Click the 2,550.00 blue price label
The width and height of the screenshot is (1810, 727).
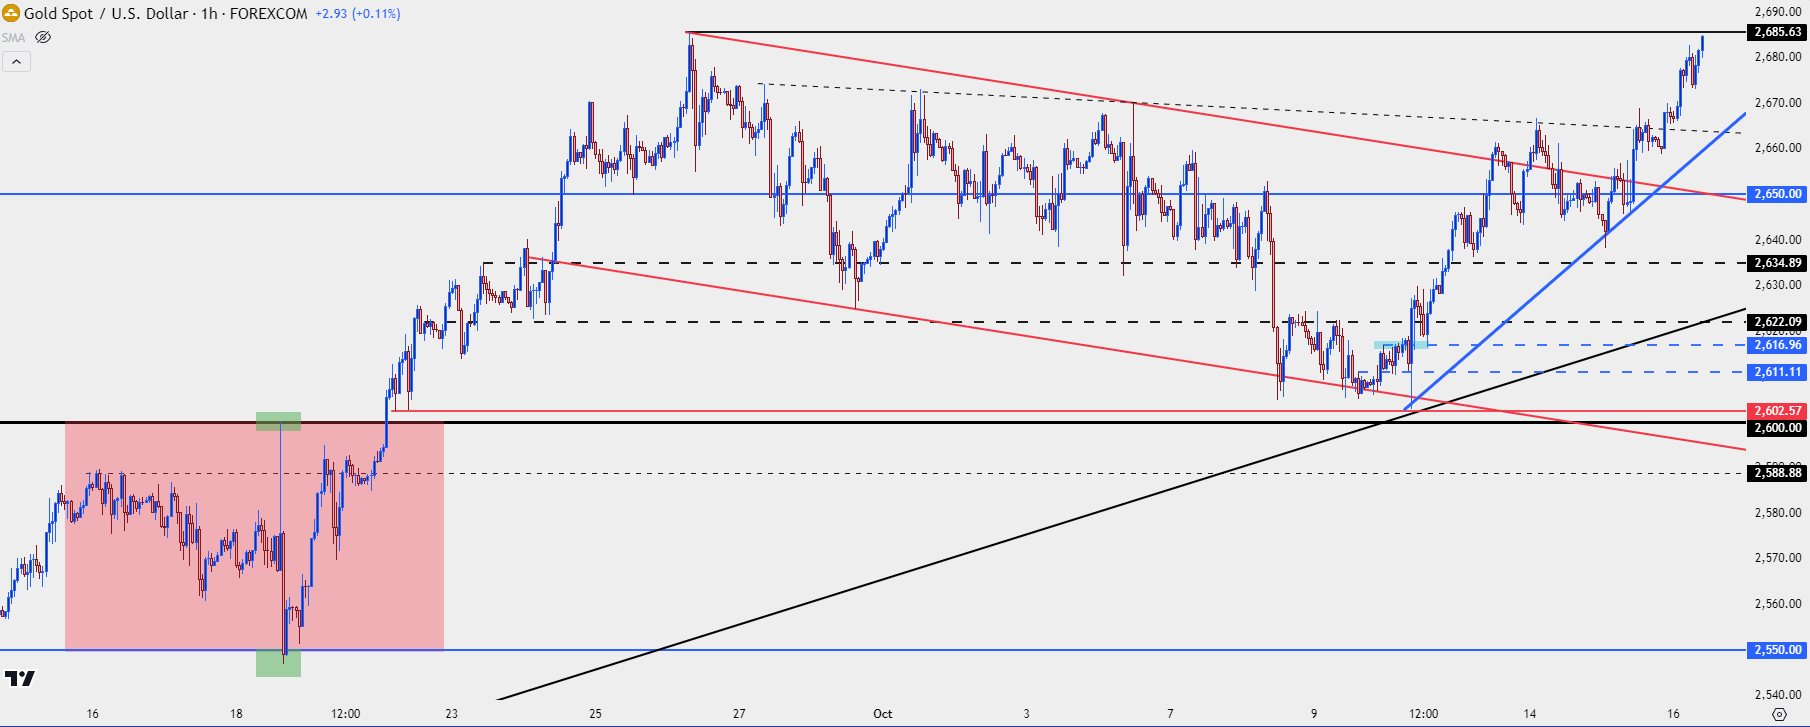click(x=1777, y=650)
